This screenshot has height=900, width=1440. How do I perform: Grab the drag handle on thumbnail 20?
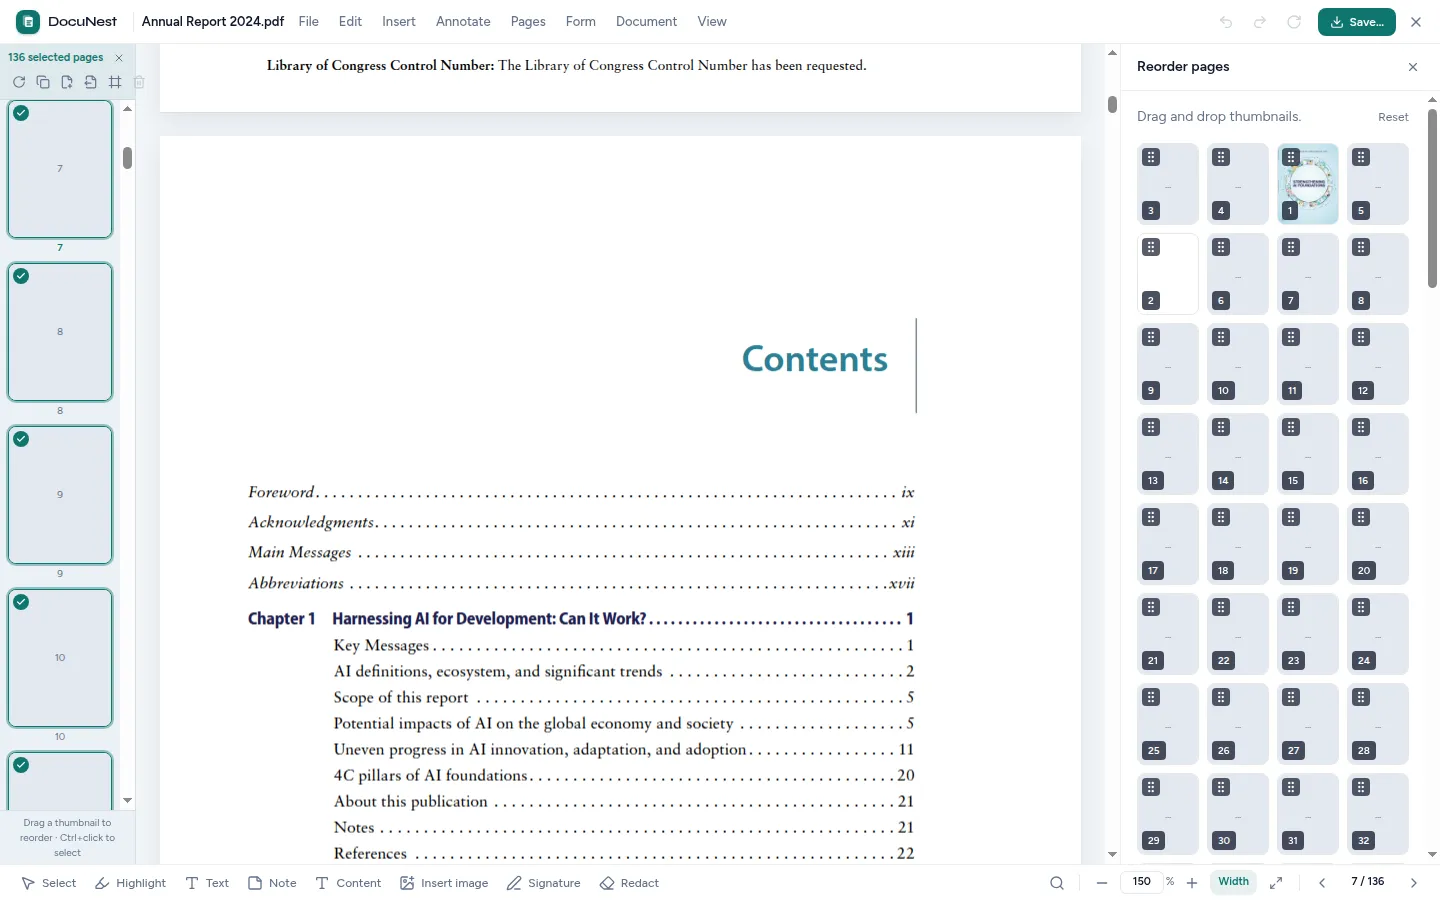click(1361, 517)
